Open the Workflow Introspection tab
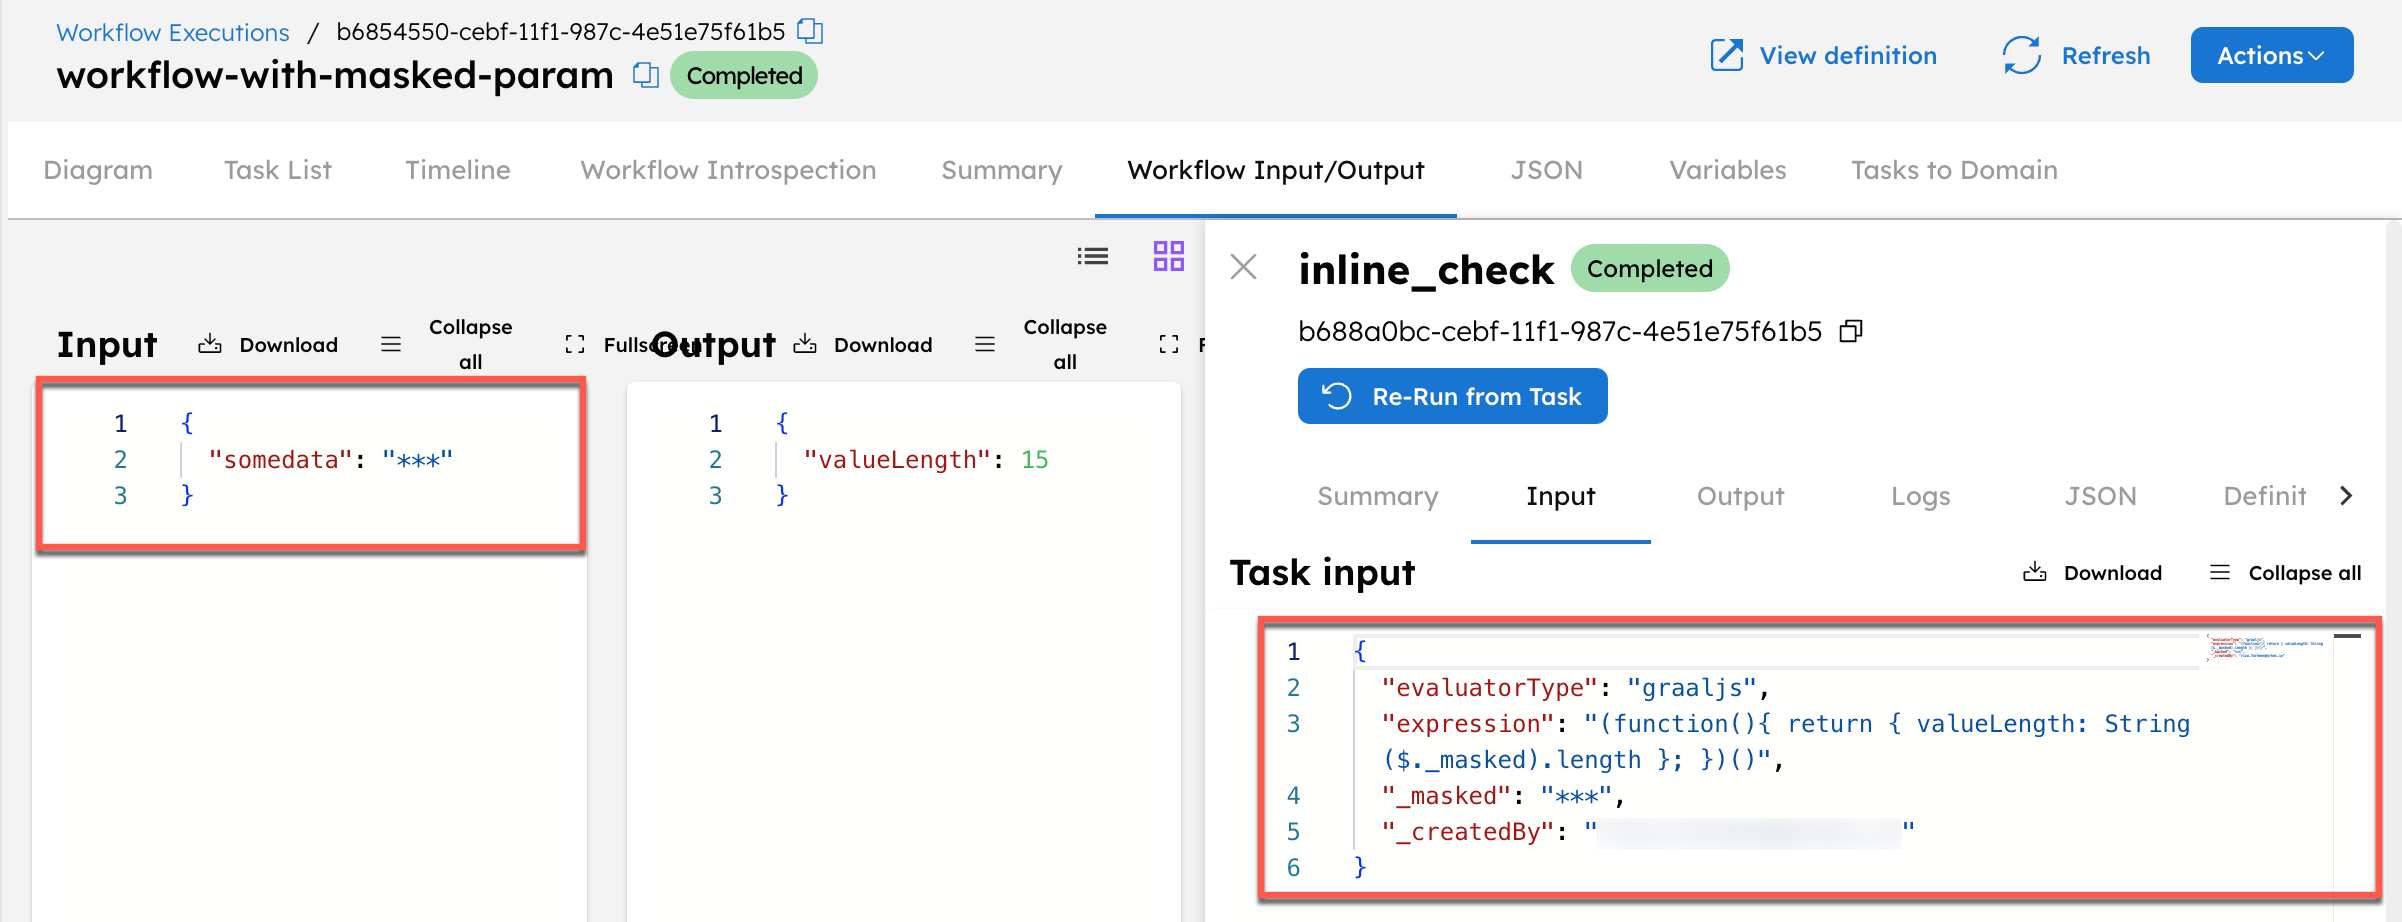2402x922 pixels. coord(728,170)
